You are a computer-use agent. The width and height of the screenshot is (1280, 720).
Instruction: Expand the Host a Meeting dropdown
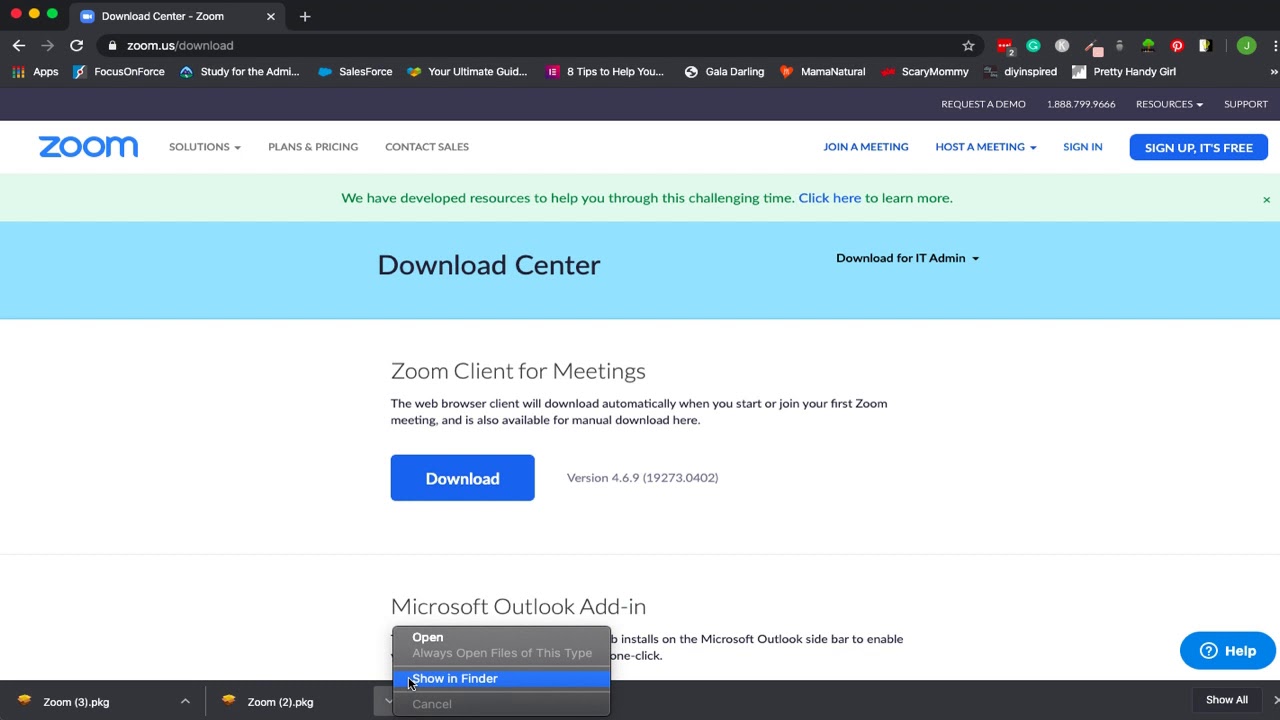[986, 147]
